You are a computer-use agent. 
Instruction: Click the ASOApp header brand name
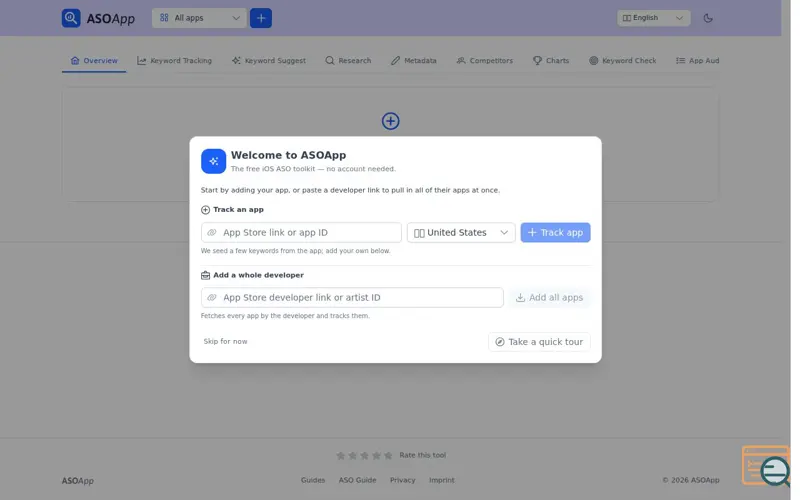111,18
